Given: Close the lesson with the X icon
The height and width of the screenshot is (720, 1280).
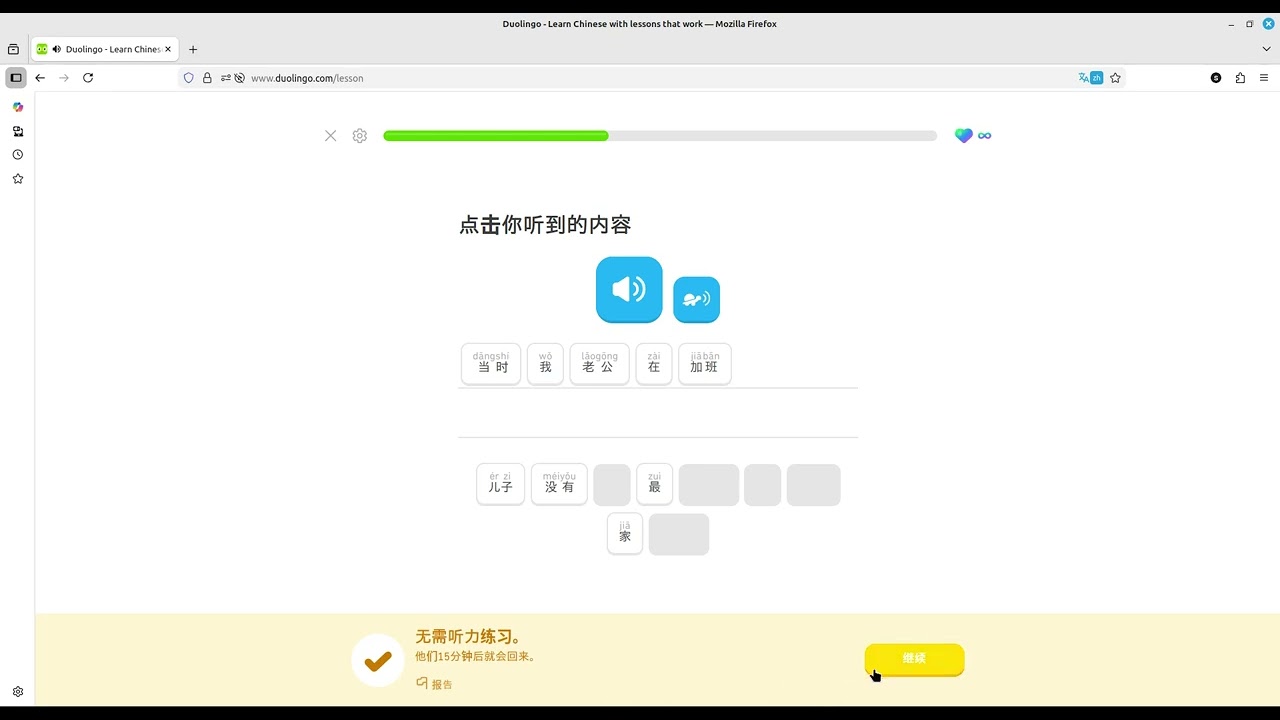Looking at the screenshot, I should tap(331, 136).
